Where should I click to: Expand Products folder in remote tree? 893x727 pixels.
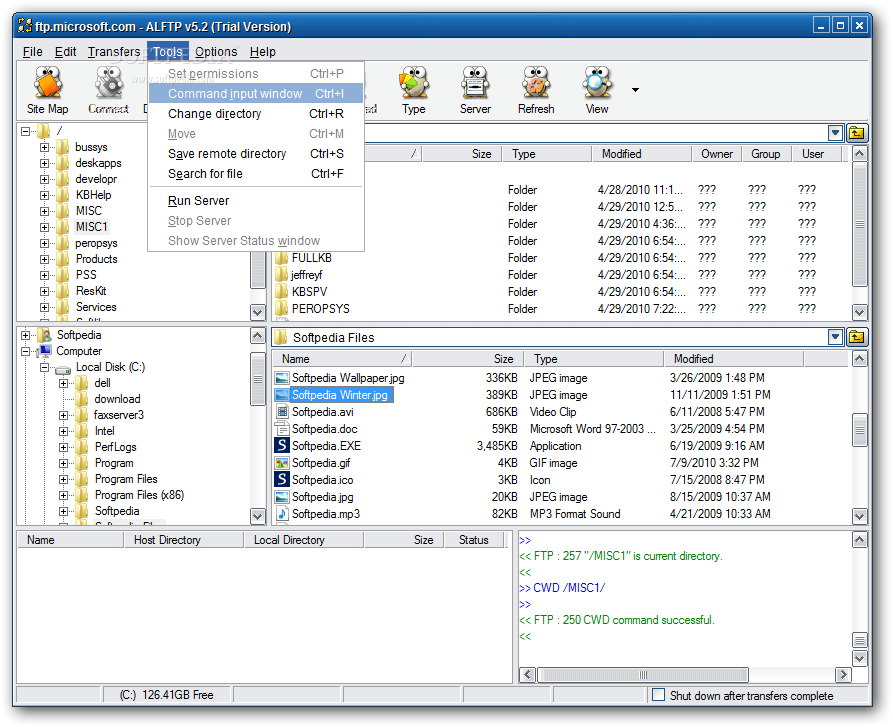tap(44, 259)
